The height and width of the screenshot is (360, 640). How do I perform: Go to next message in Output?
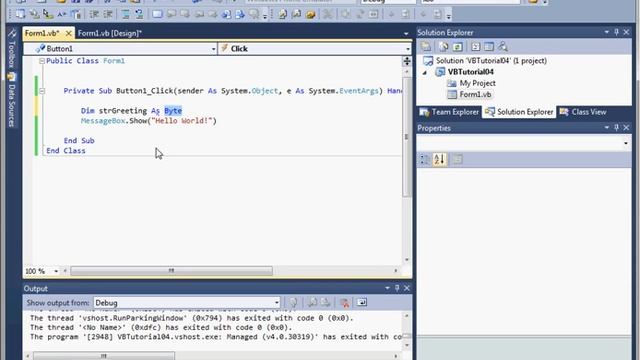[326, 302]
